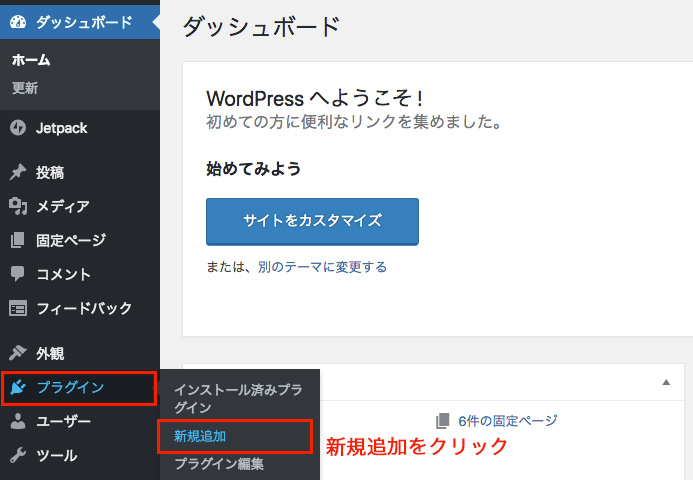This screenshot has width=693, height=480.
Task: Click the pages icon next to 6件の固定ページ
Action: [x=442, y=421]
